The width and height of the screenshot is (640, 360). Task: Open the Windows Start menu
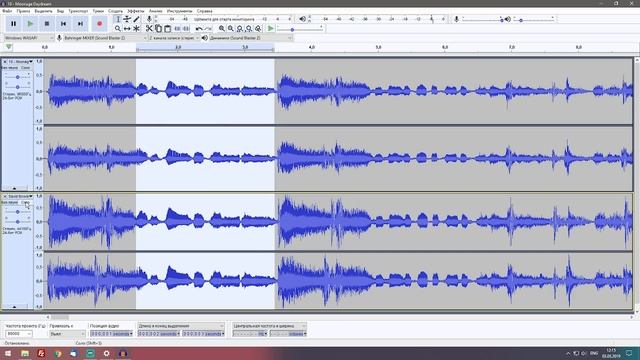click(x=8, y=353)
